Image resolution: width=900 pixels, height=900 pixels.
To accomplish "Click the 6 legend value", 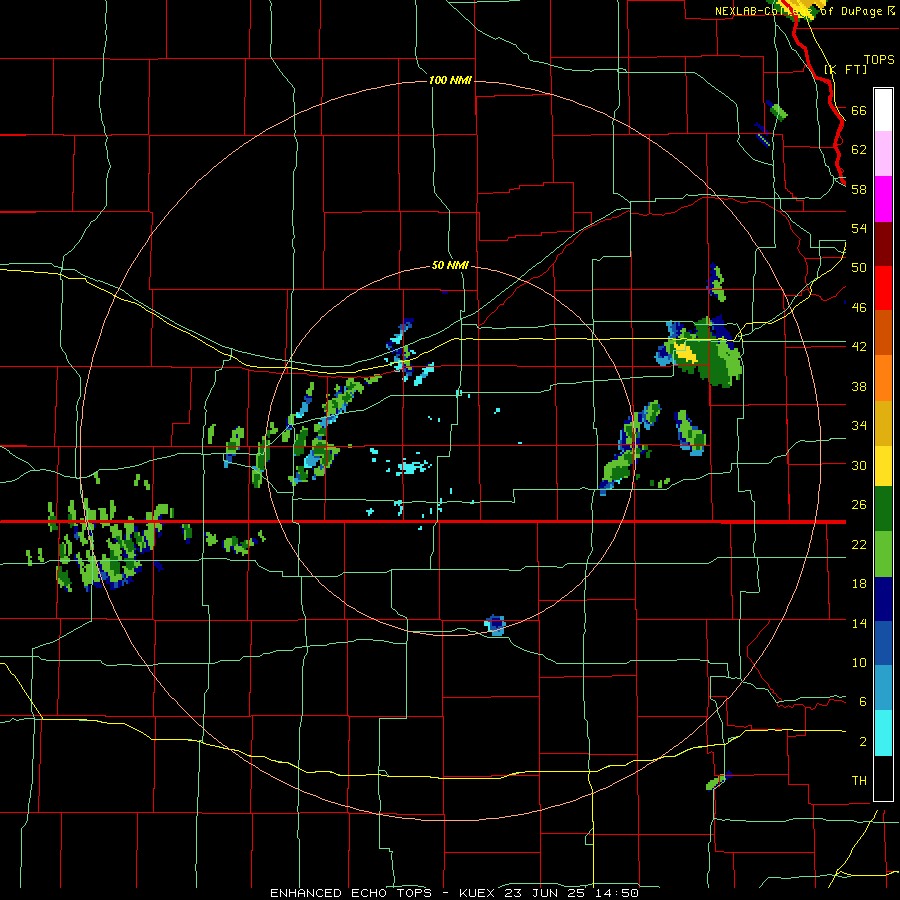I will [x=862, y=701].
